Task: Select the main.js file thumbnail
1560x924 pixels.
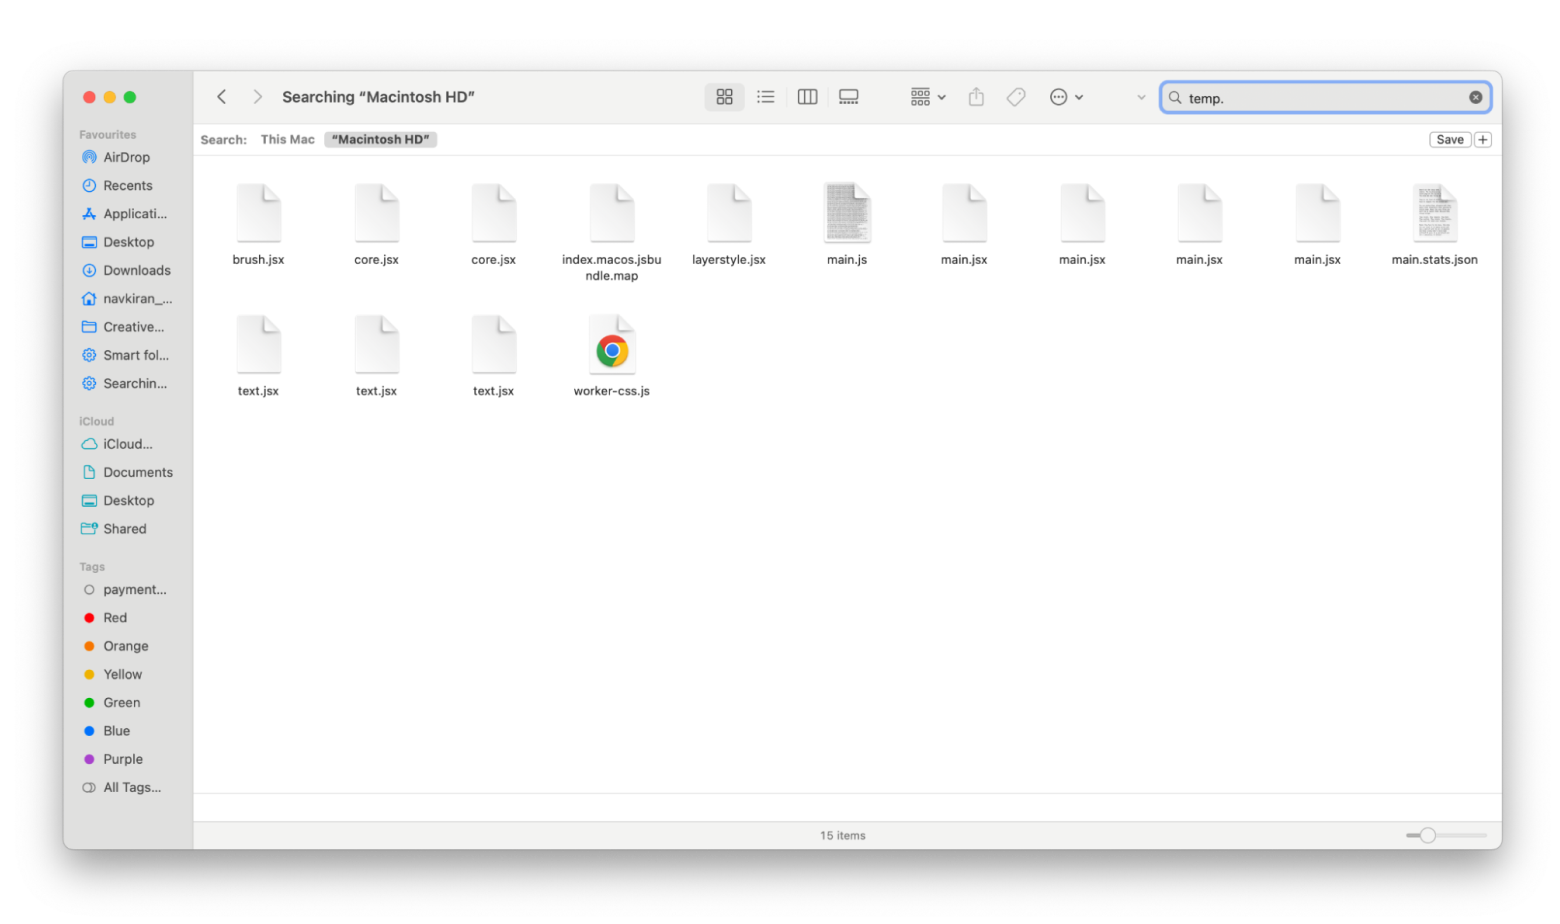Action: 847,213
